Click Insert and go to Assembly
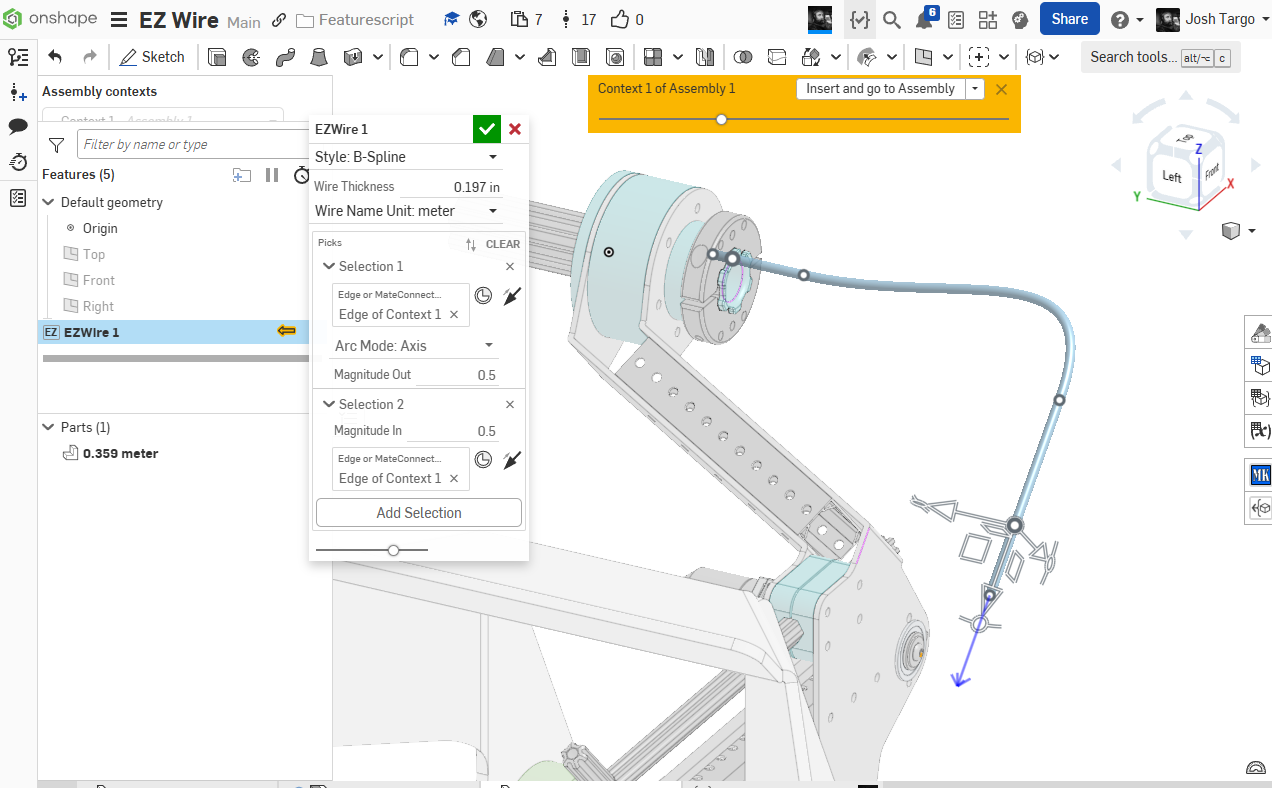Image resolution: width=1272 pixels, height=788 pixels. click(880, 88)
